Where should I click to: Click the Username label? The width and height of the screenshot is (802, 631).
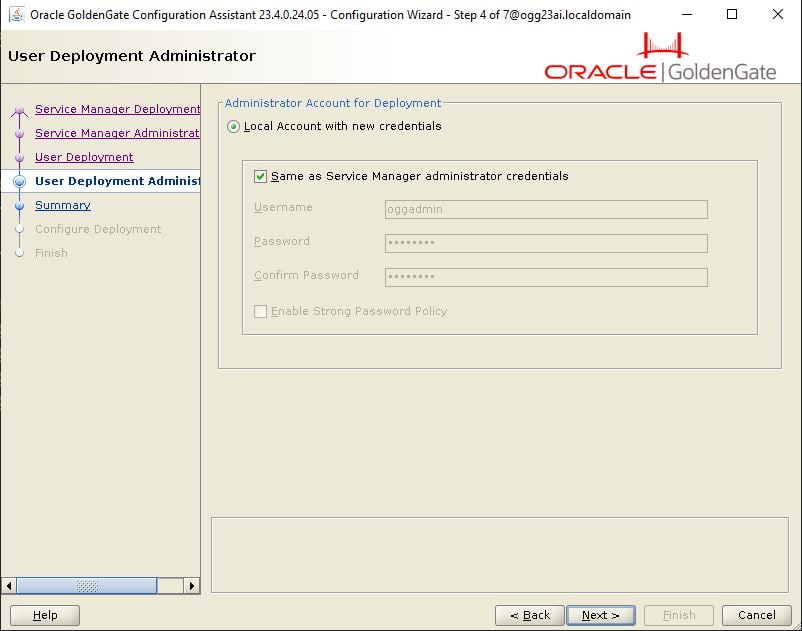(283, 207)
